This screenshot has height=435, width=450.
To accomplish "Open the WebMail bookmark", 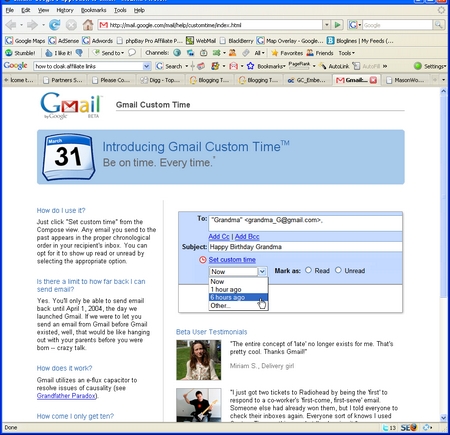I will pos(201,41).
